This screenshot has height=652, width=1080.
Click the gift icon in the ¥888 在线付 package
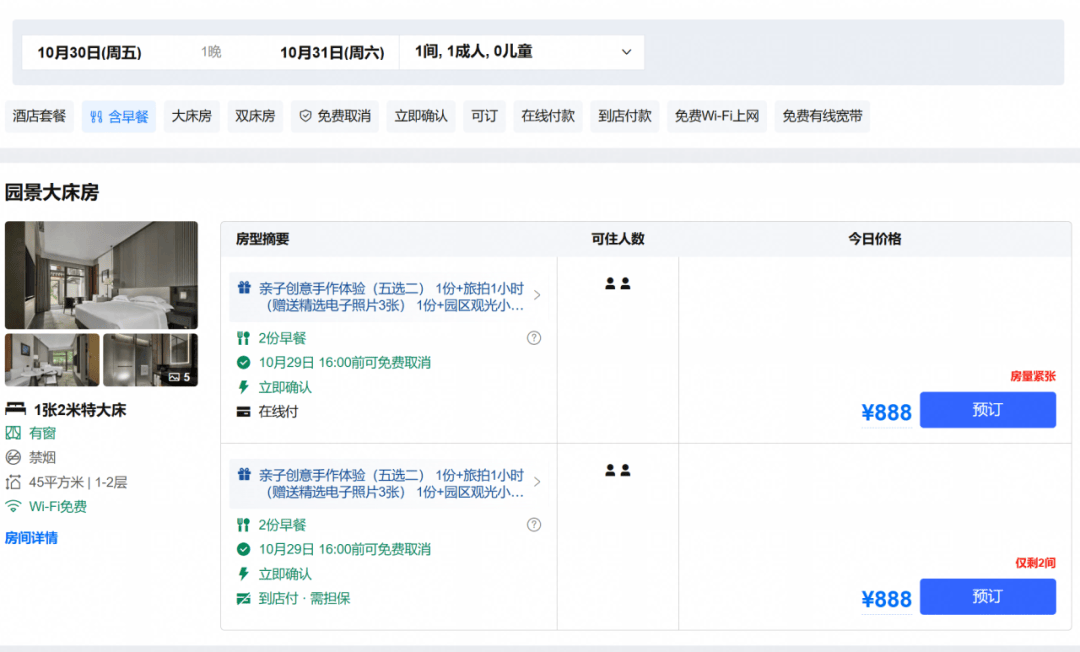[244, 288]
